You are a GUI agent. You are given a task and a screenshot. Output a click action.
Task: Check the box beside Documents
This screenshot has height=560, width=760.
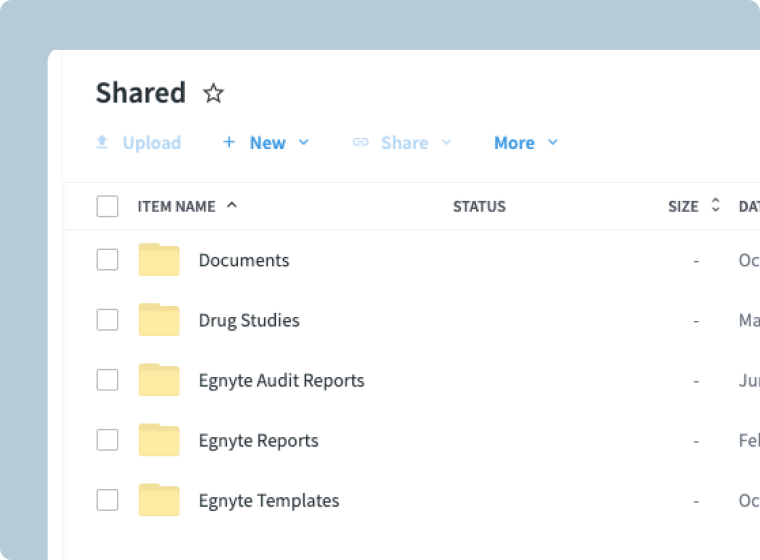107,260
